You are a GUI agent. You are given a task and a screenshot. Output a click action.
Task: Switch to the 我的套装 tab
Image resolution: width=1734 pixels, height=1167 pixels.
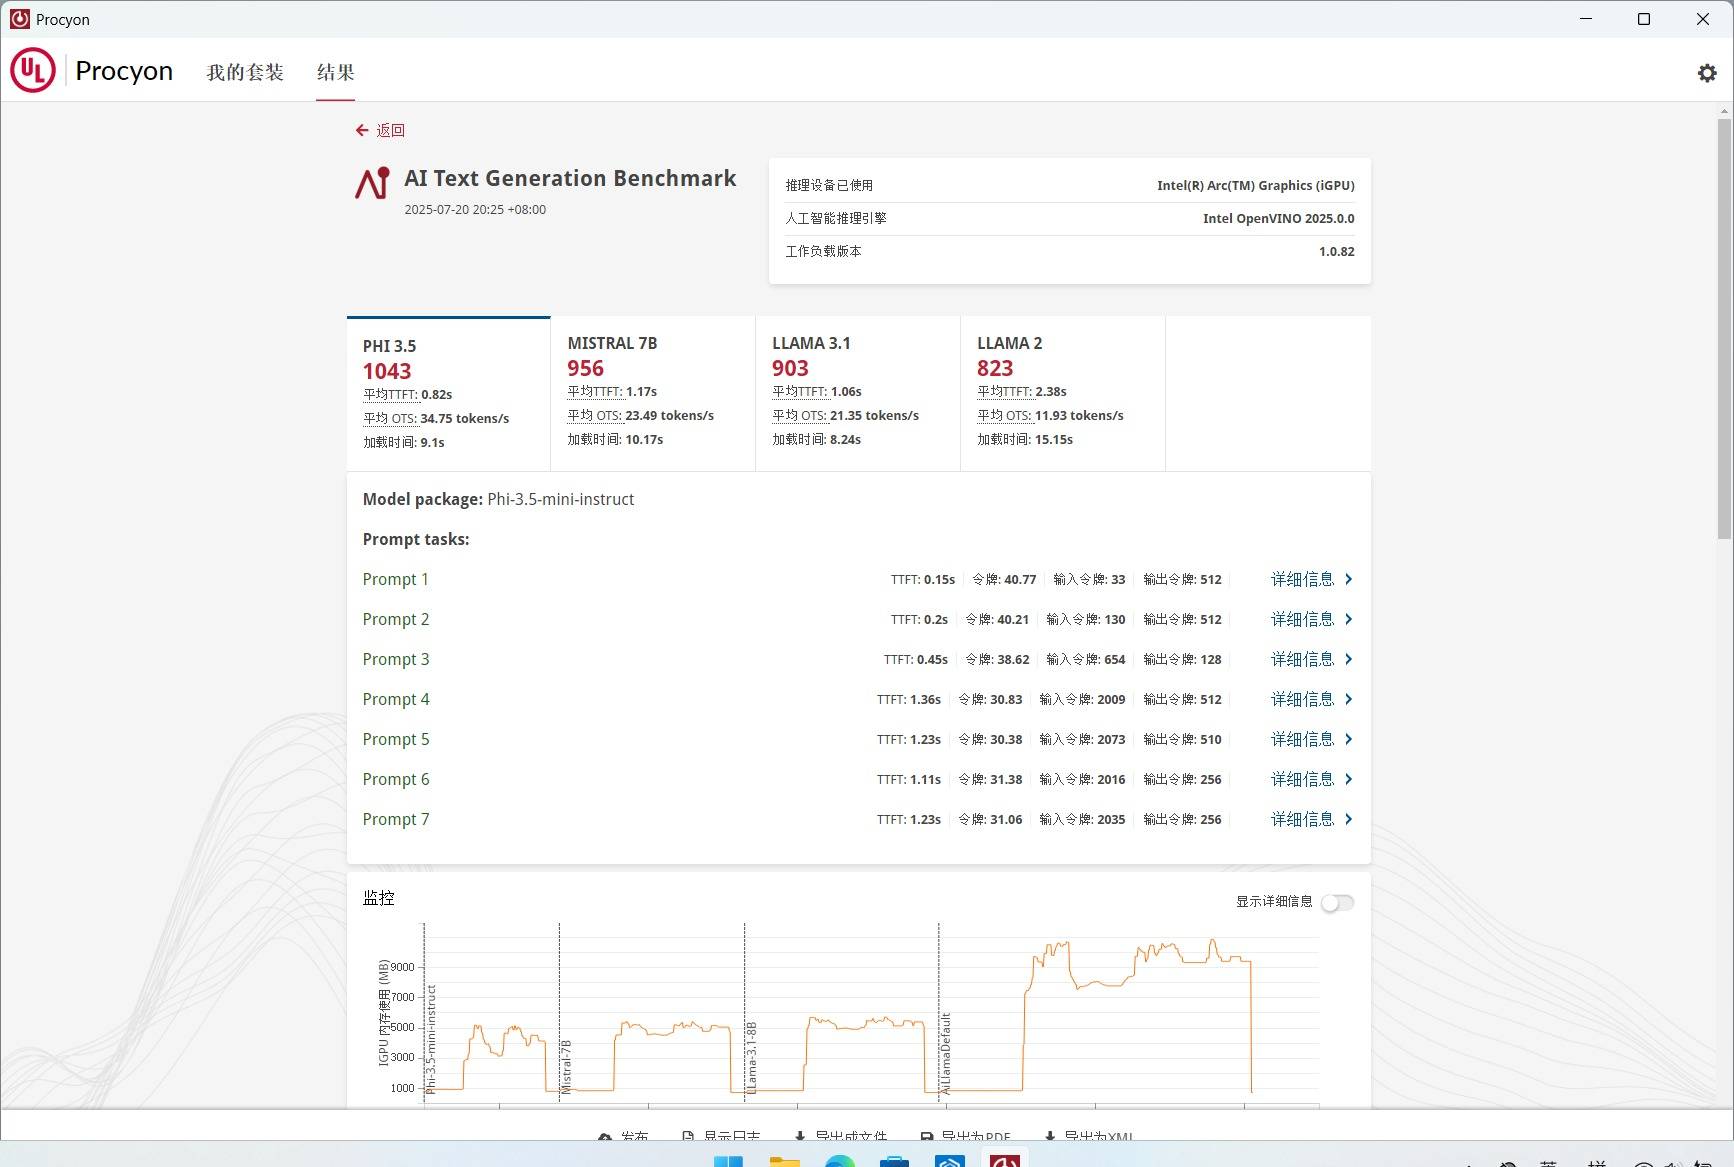coord(245,72)
